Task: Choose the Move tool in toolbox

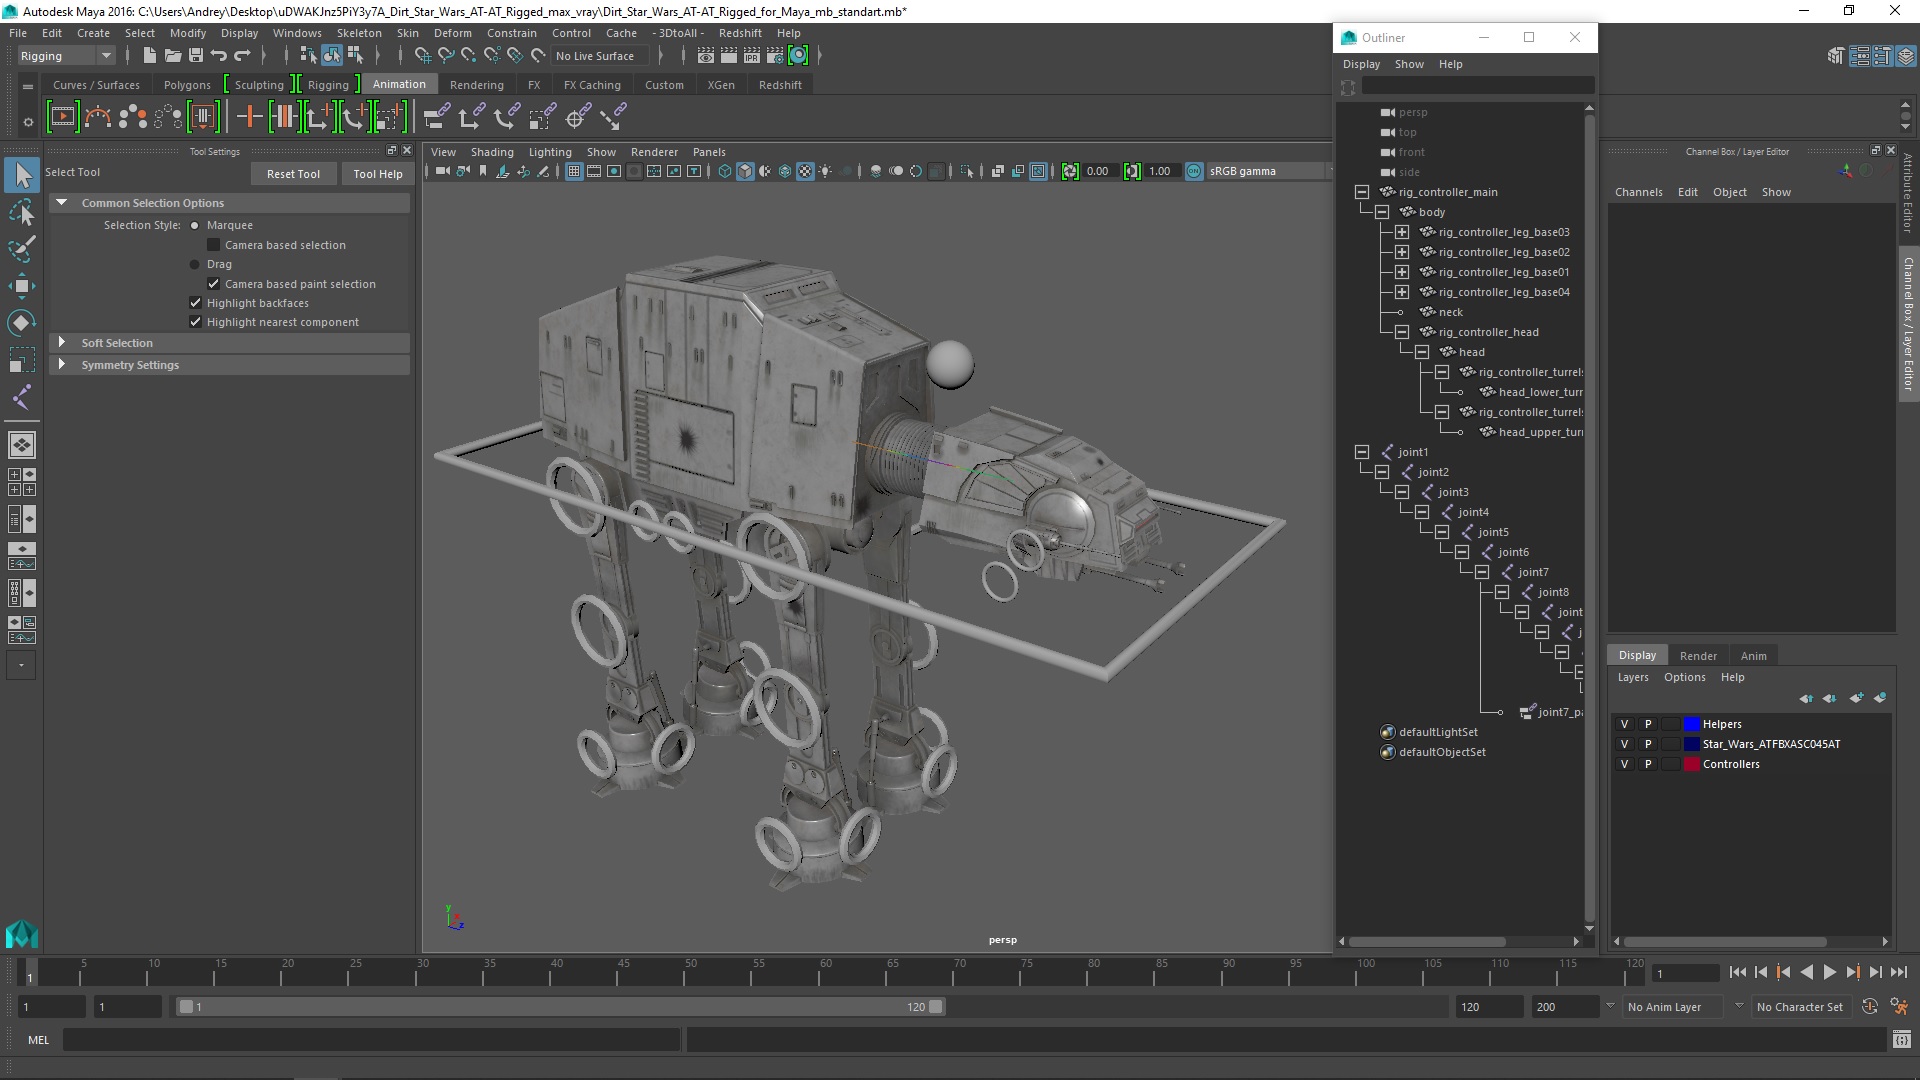Action: click(22, 286)
